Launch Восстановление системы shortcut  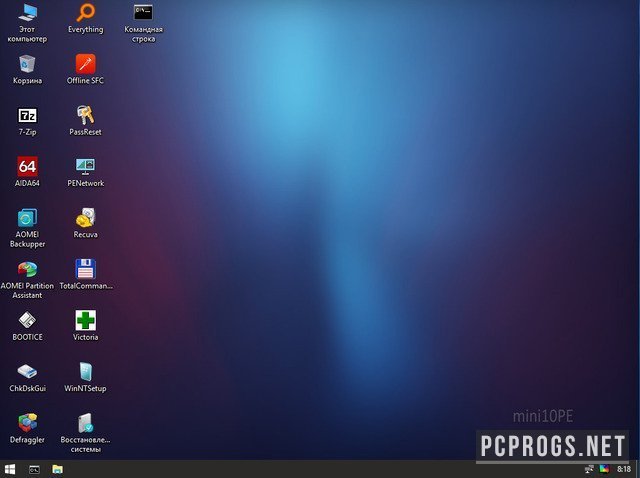pos(85,433)
